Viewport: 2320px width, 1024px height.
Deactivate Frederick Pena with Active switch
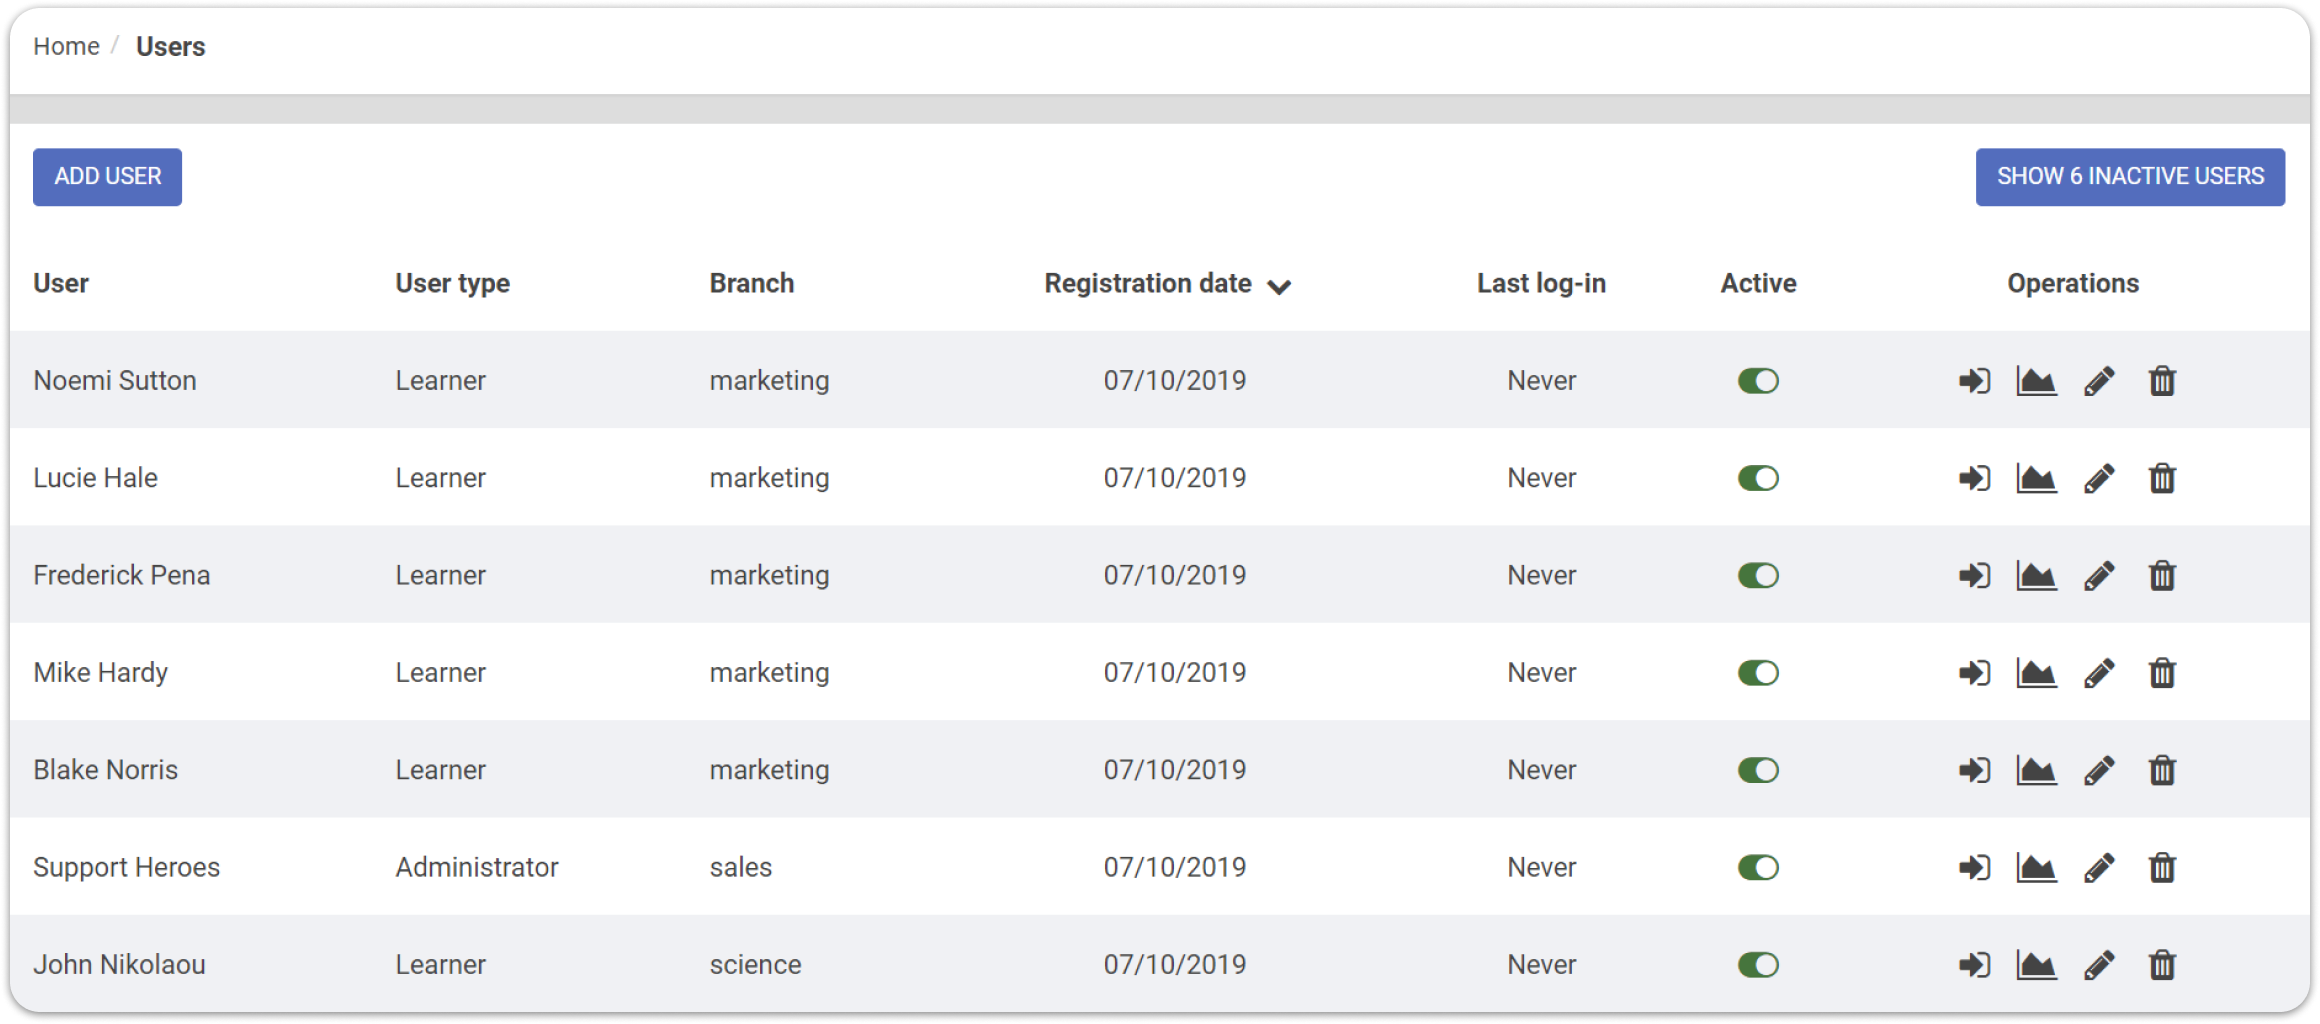1758,575
